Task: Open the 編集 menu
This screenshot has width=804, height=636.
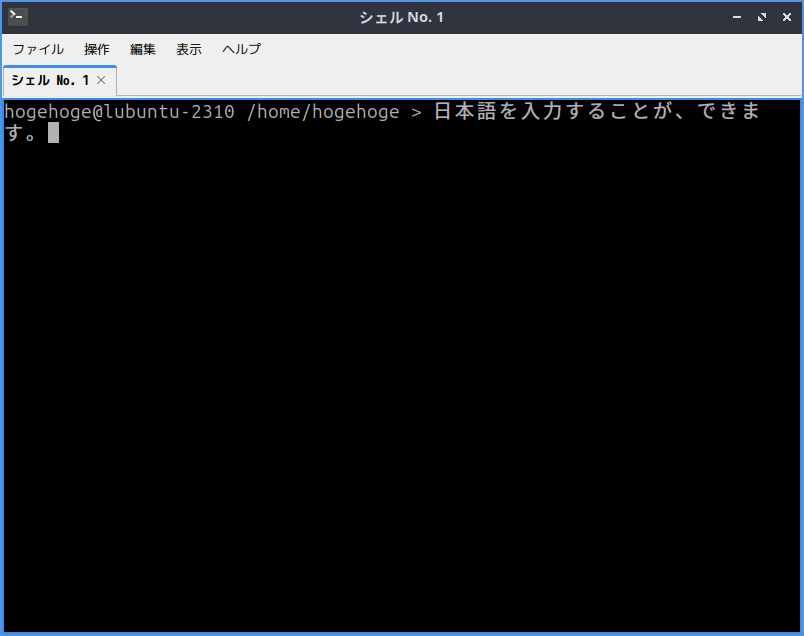Action: point(143,49)
